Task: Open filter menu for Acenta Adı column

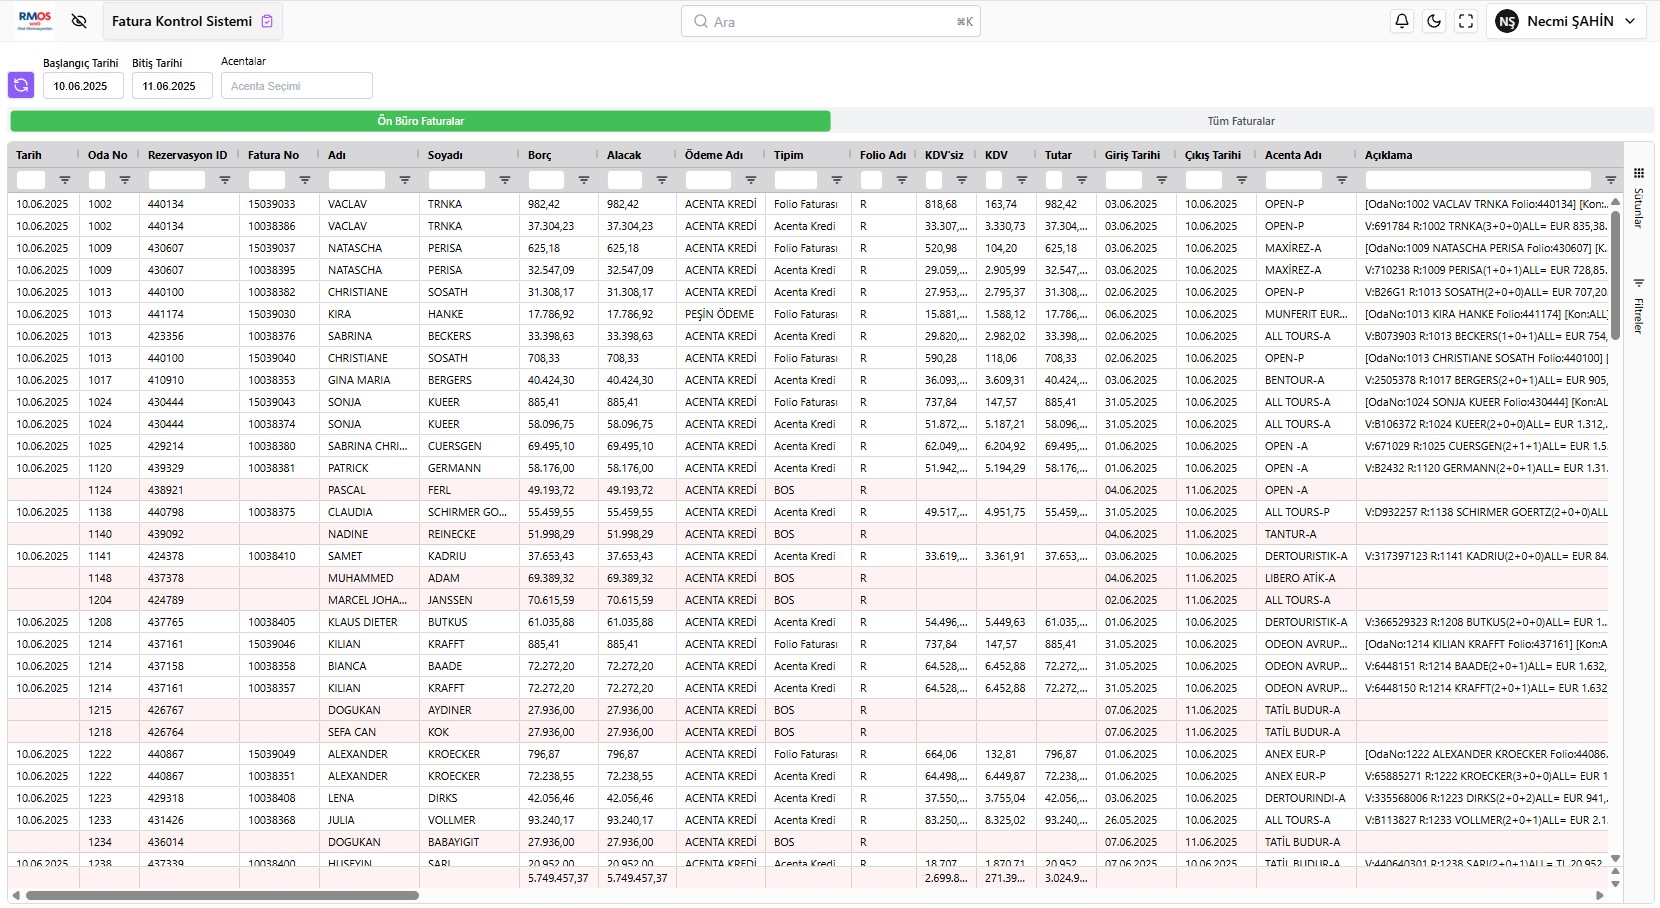Action: coord(1342,180)
